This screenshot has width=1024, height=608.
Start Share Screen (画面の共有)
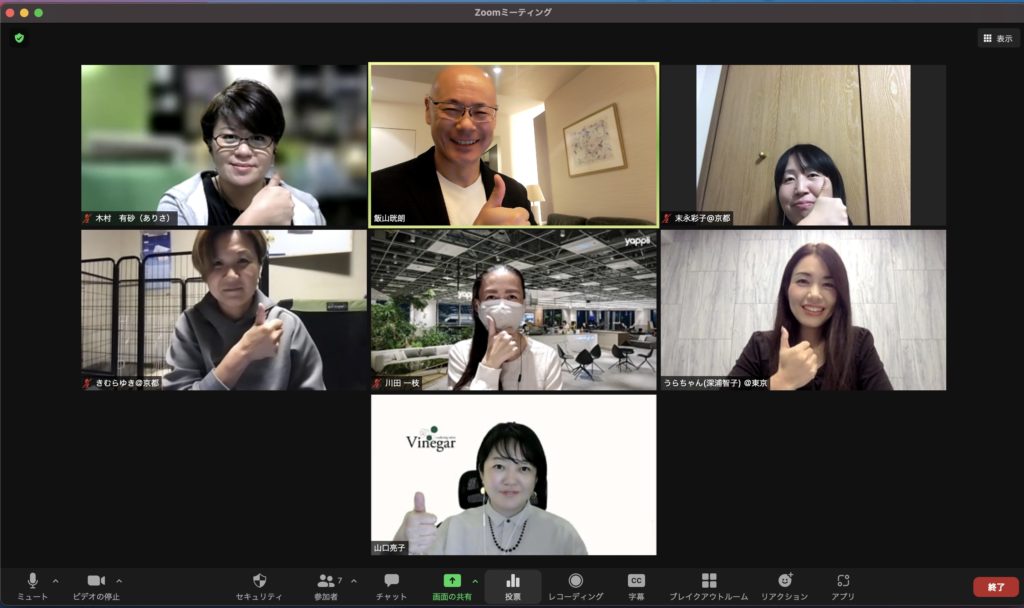(452, 585)
